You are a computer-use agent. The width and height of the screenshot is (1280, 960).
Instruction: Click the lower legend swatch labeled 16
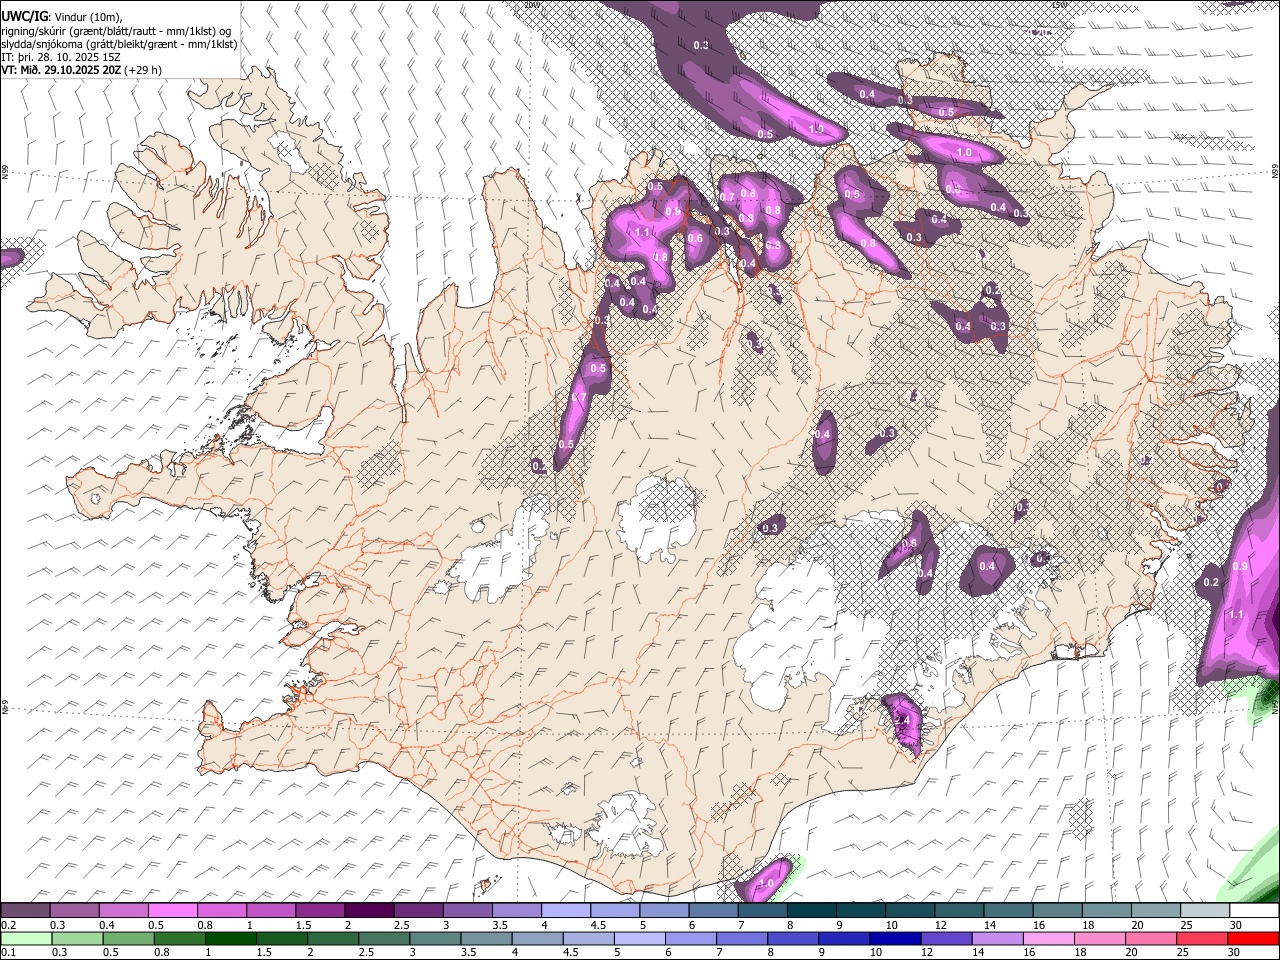[x=1050, y=939]
